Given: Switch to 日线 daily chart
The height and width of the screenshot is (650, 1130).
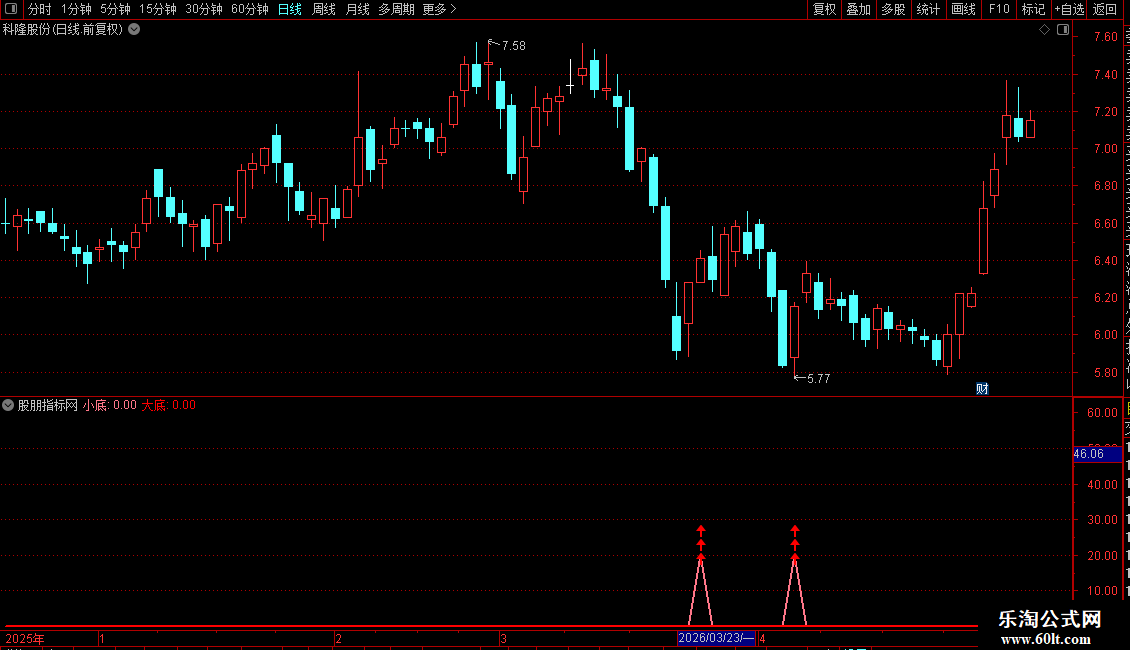Looking at the screenshot, I should pyautogui.click(x=290, y=9).
